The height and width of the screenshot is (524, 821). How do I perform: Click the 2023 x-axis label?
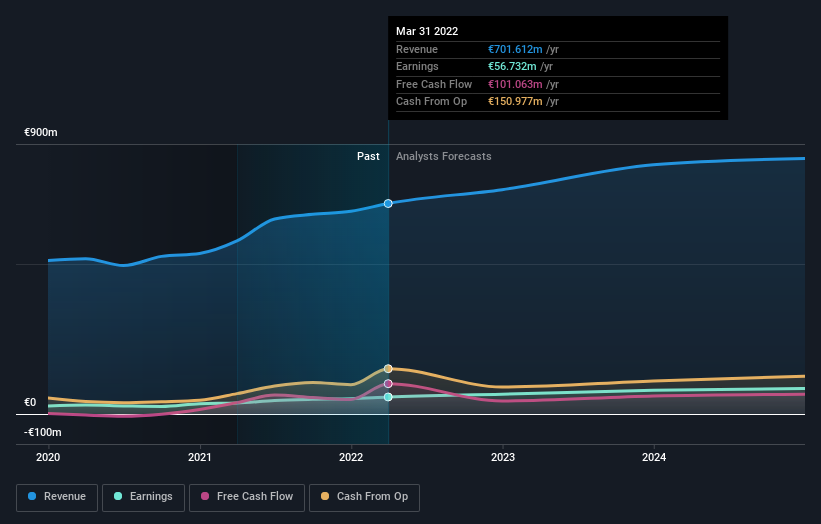tap(503, 457)
